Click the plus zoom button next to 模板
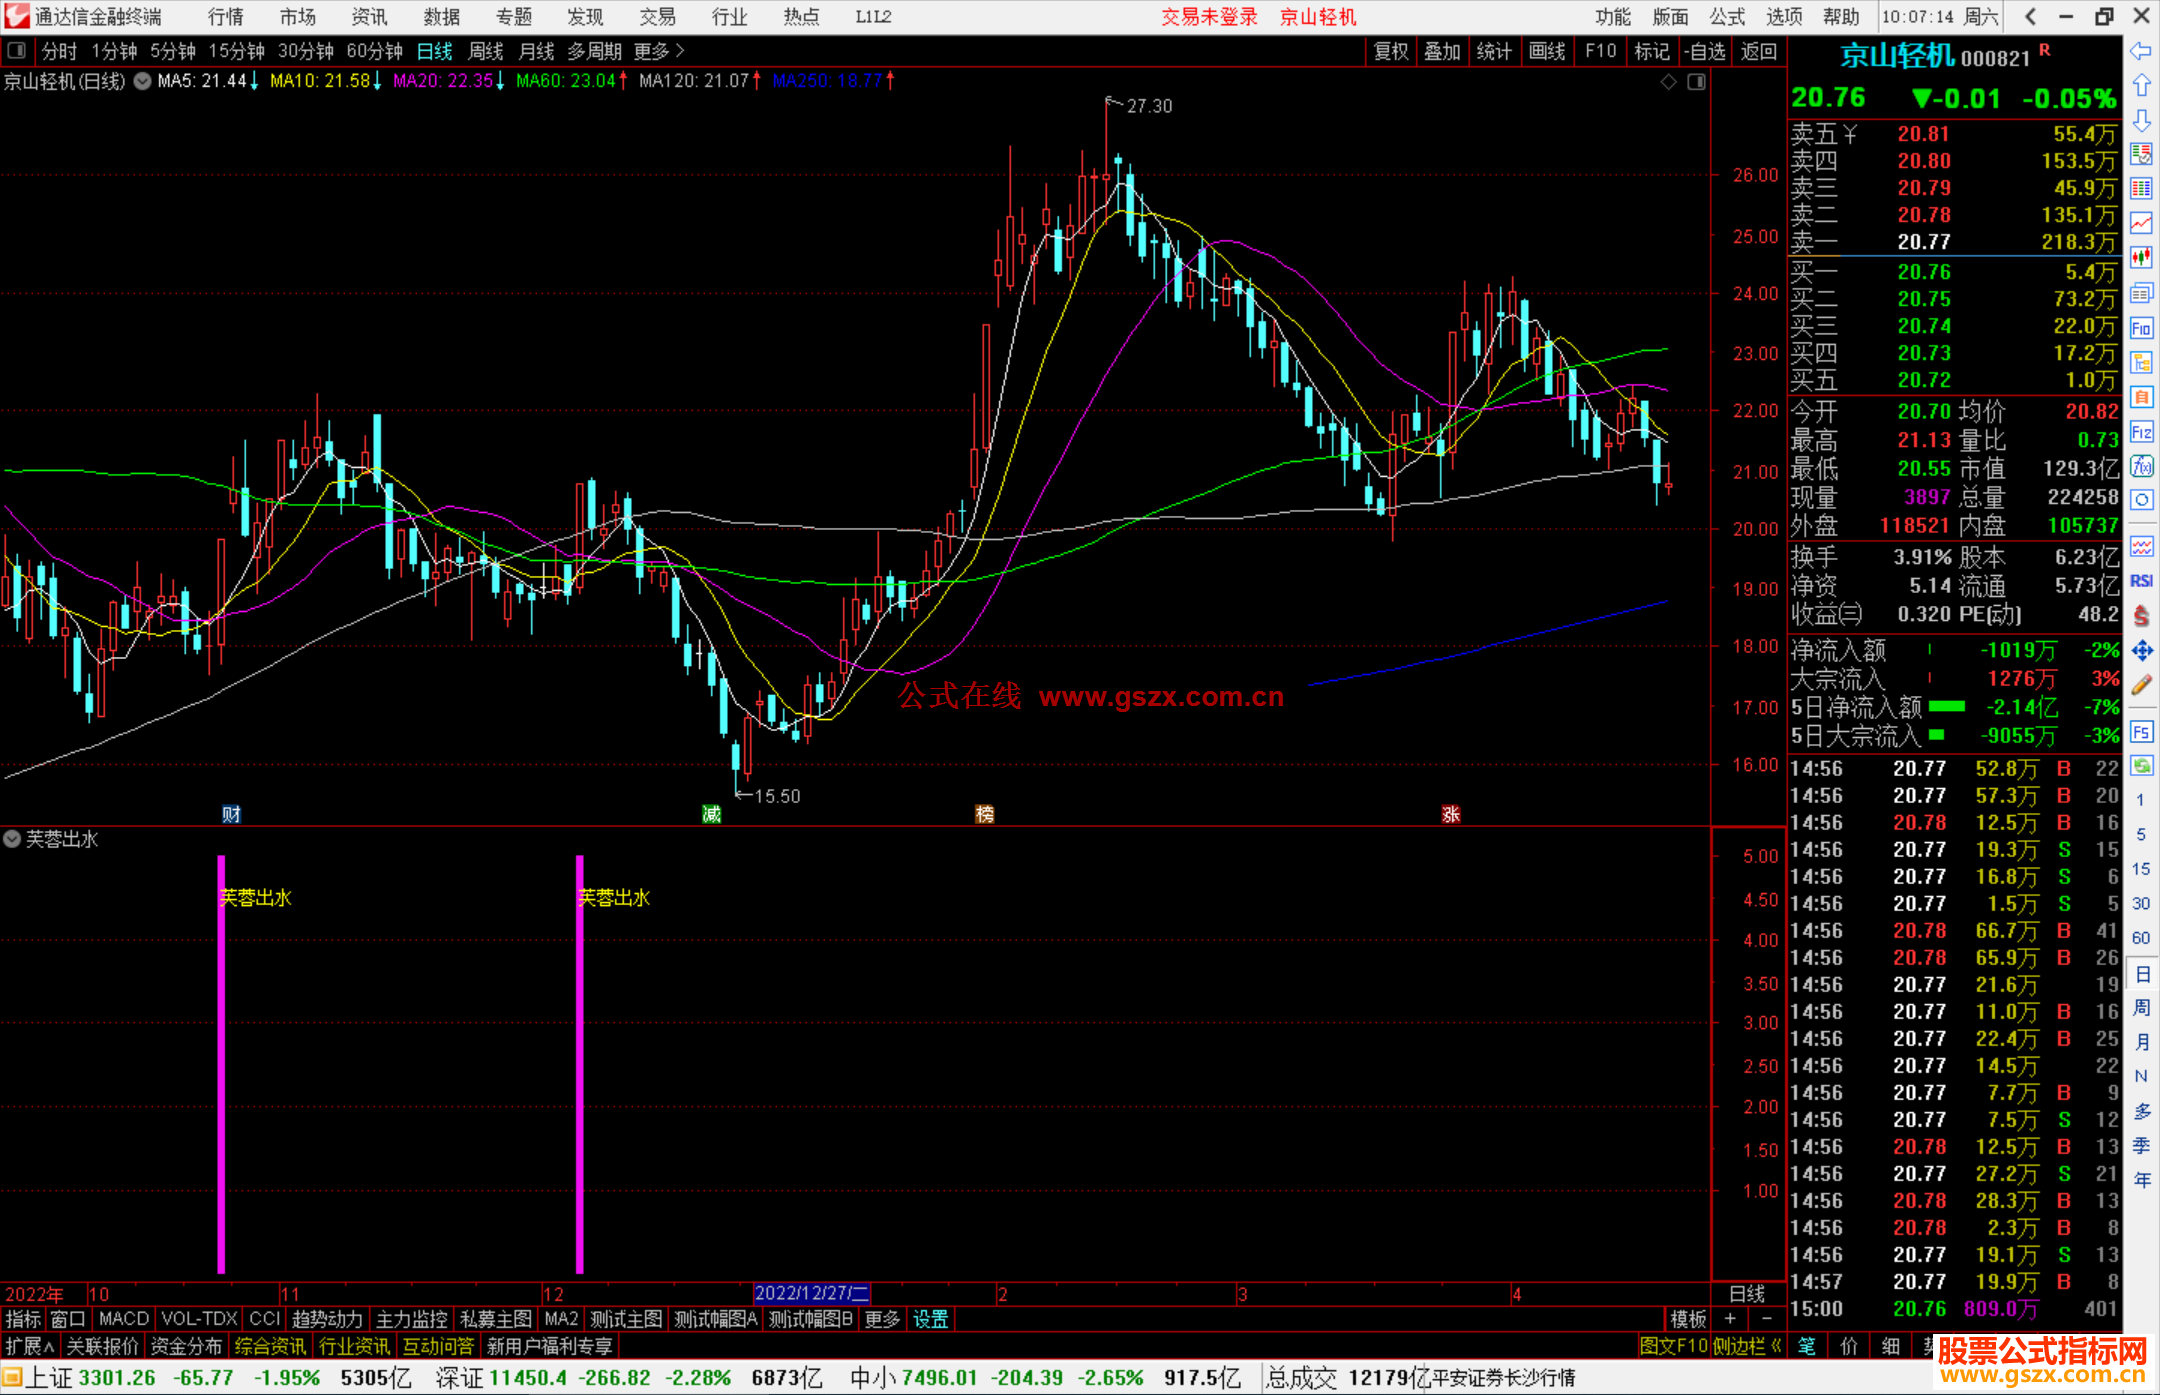Screen dimensions: 2160x1395 point(1730,1319)
